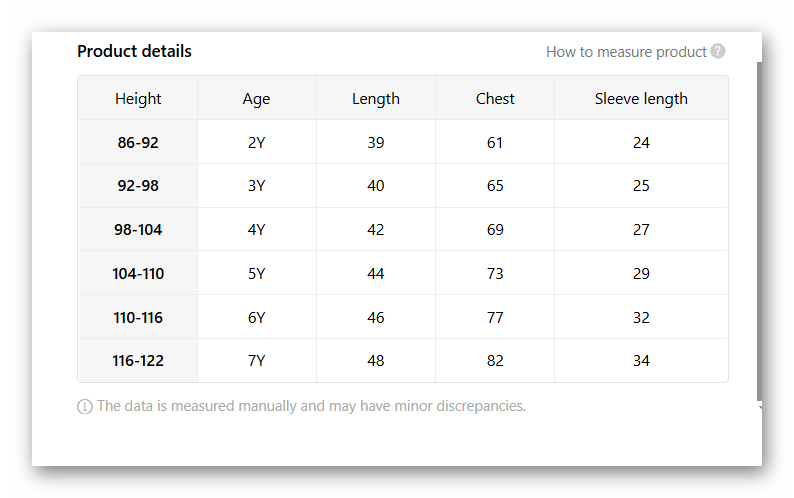Click the 92-98 height row label
Image resolution: width=794 pixels, height=498 pixels.
(138, 186)
